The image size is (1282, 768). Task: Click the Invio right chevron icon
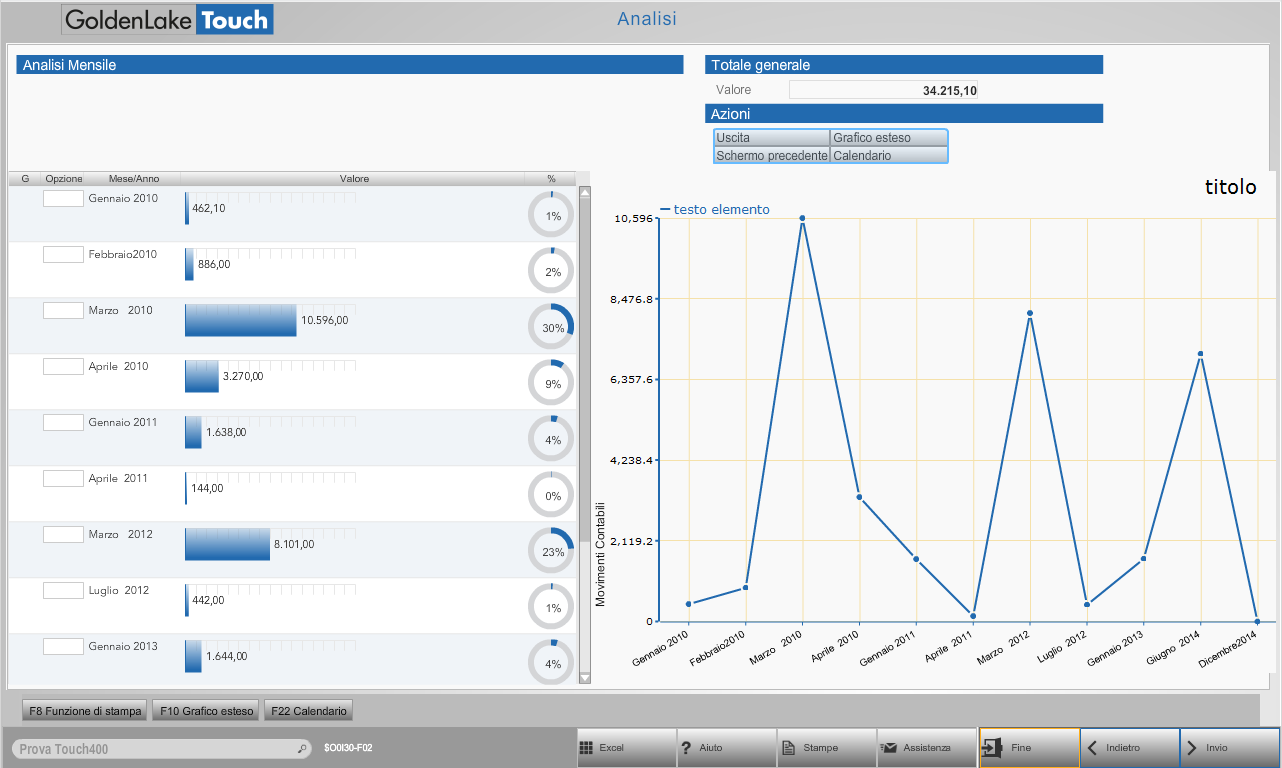point(1192,748)
